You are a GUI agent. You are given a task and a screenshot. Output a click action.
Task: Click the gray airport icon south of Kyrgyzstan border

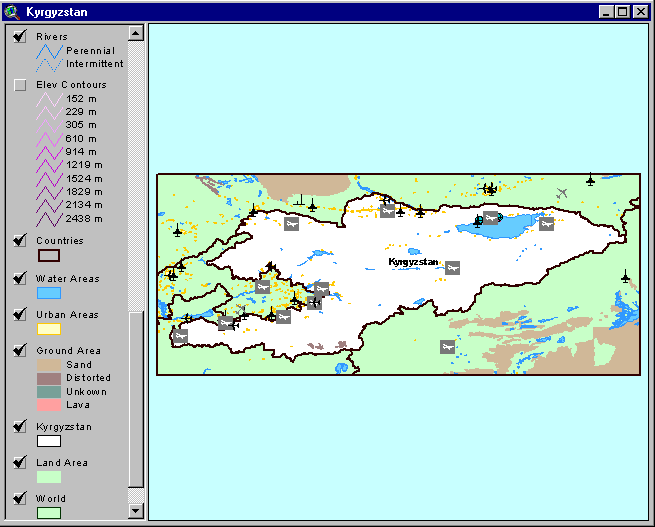click(x=447, y=347)
